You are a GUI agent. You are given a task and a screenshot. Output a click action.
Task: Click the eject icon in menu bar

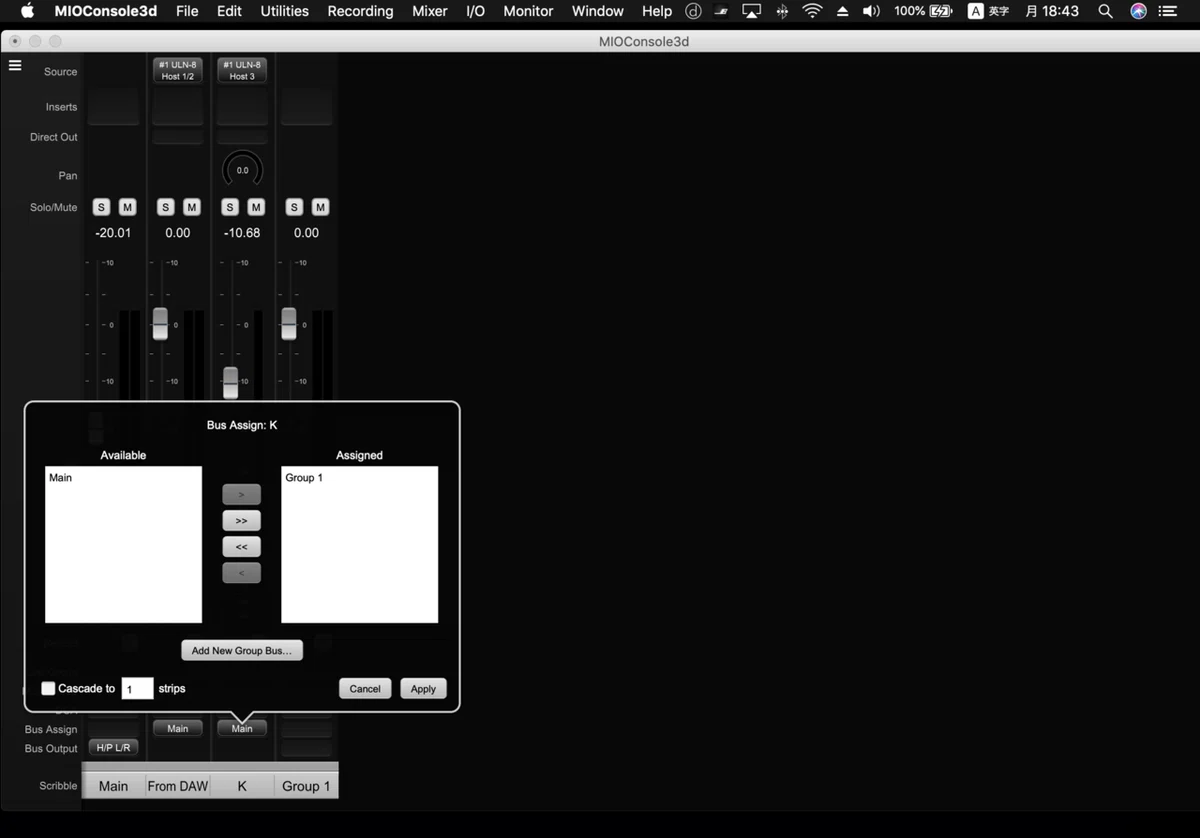click(x=842, y=11)
